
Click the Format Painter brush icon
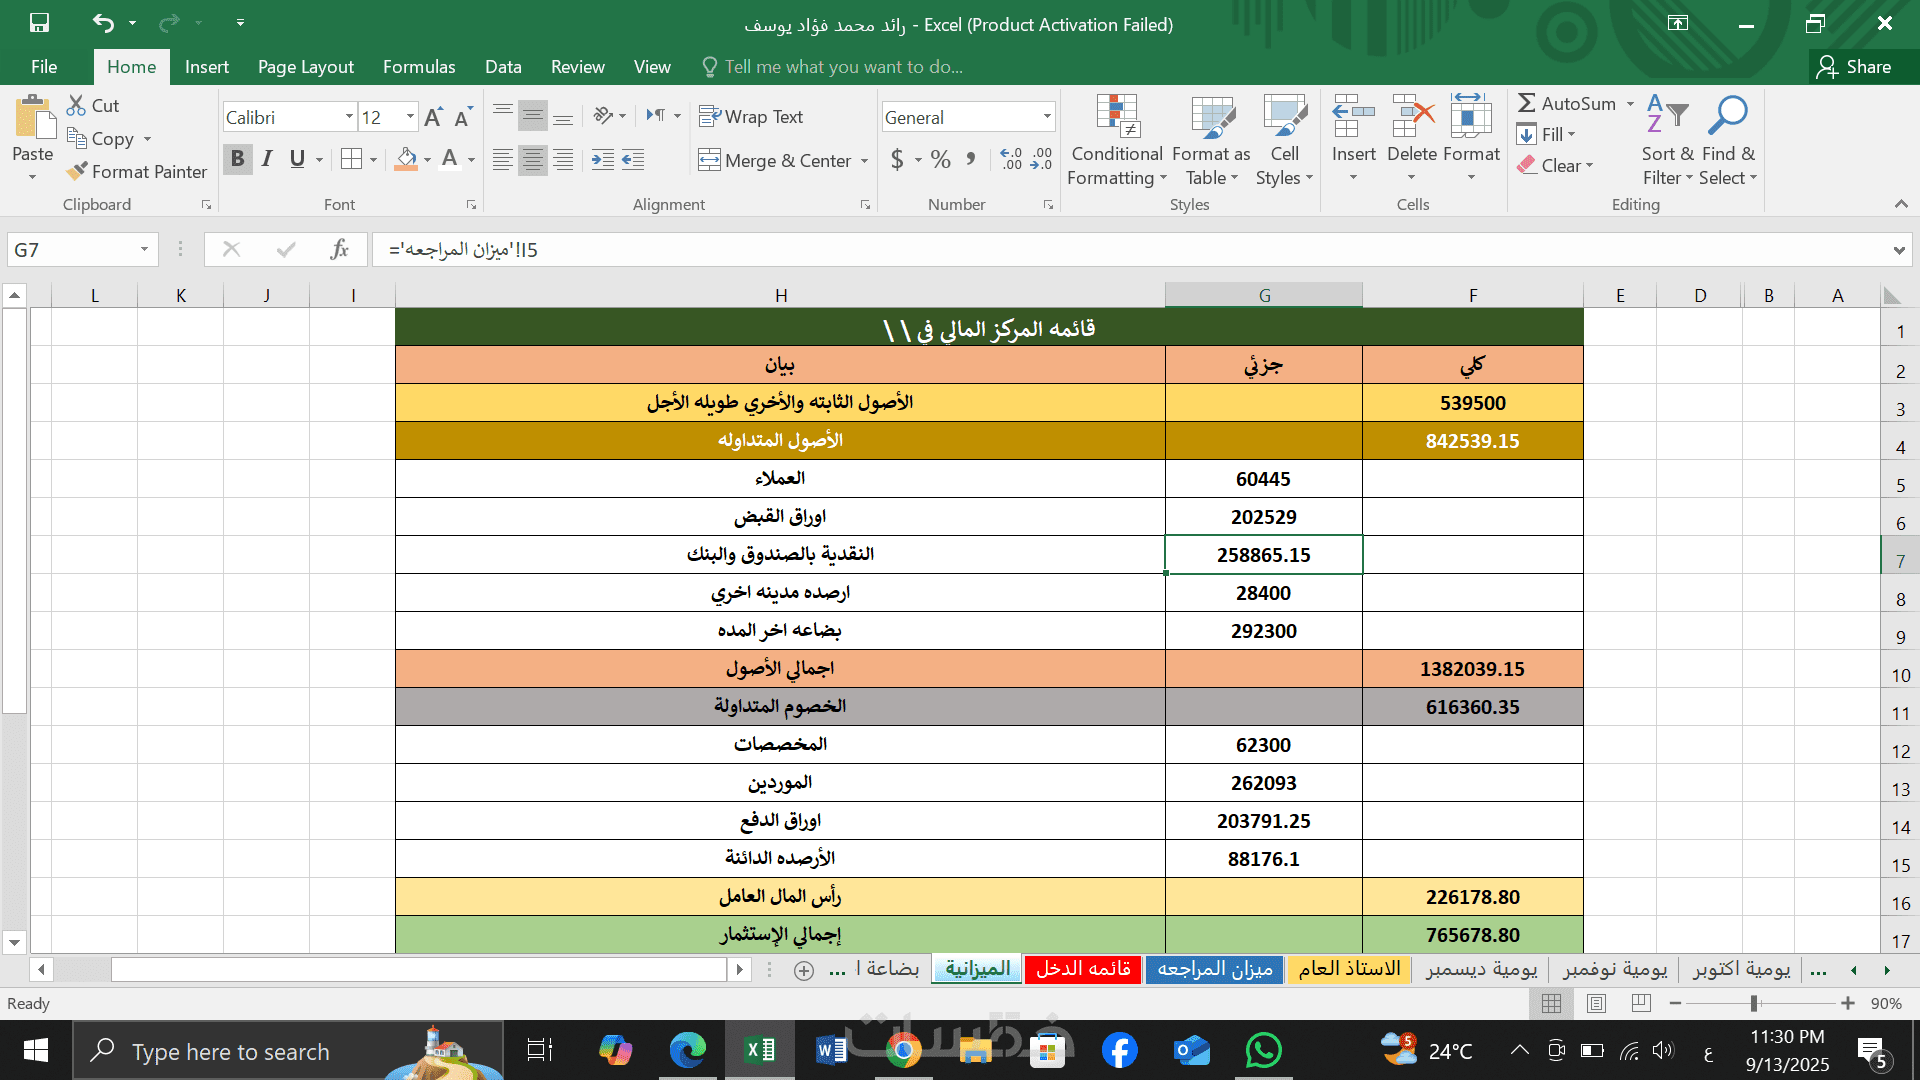(x=77, y=172)
